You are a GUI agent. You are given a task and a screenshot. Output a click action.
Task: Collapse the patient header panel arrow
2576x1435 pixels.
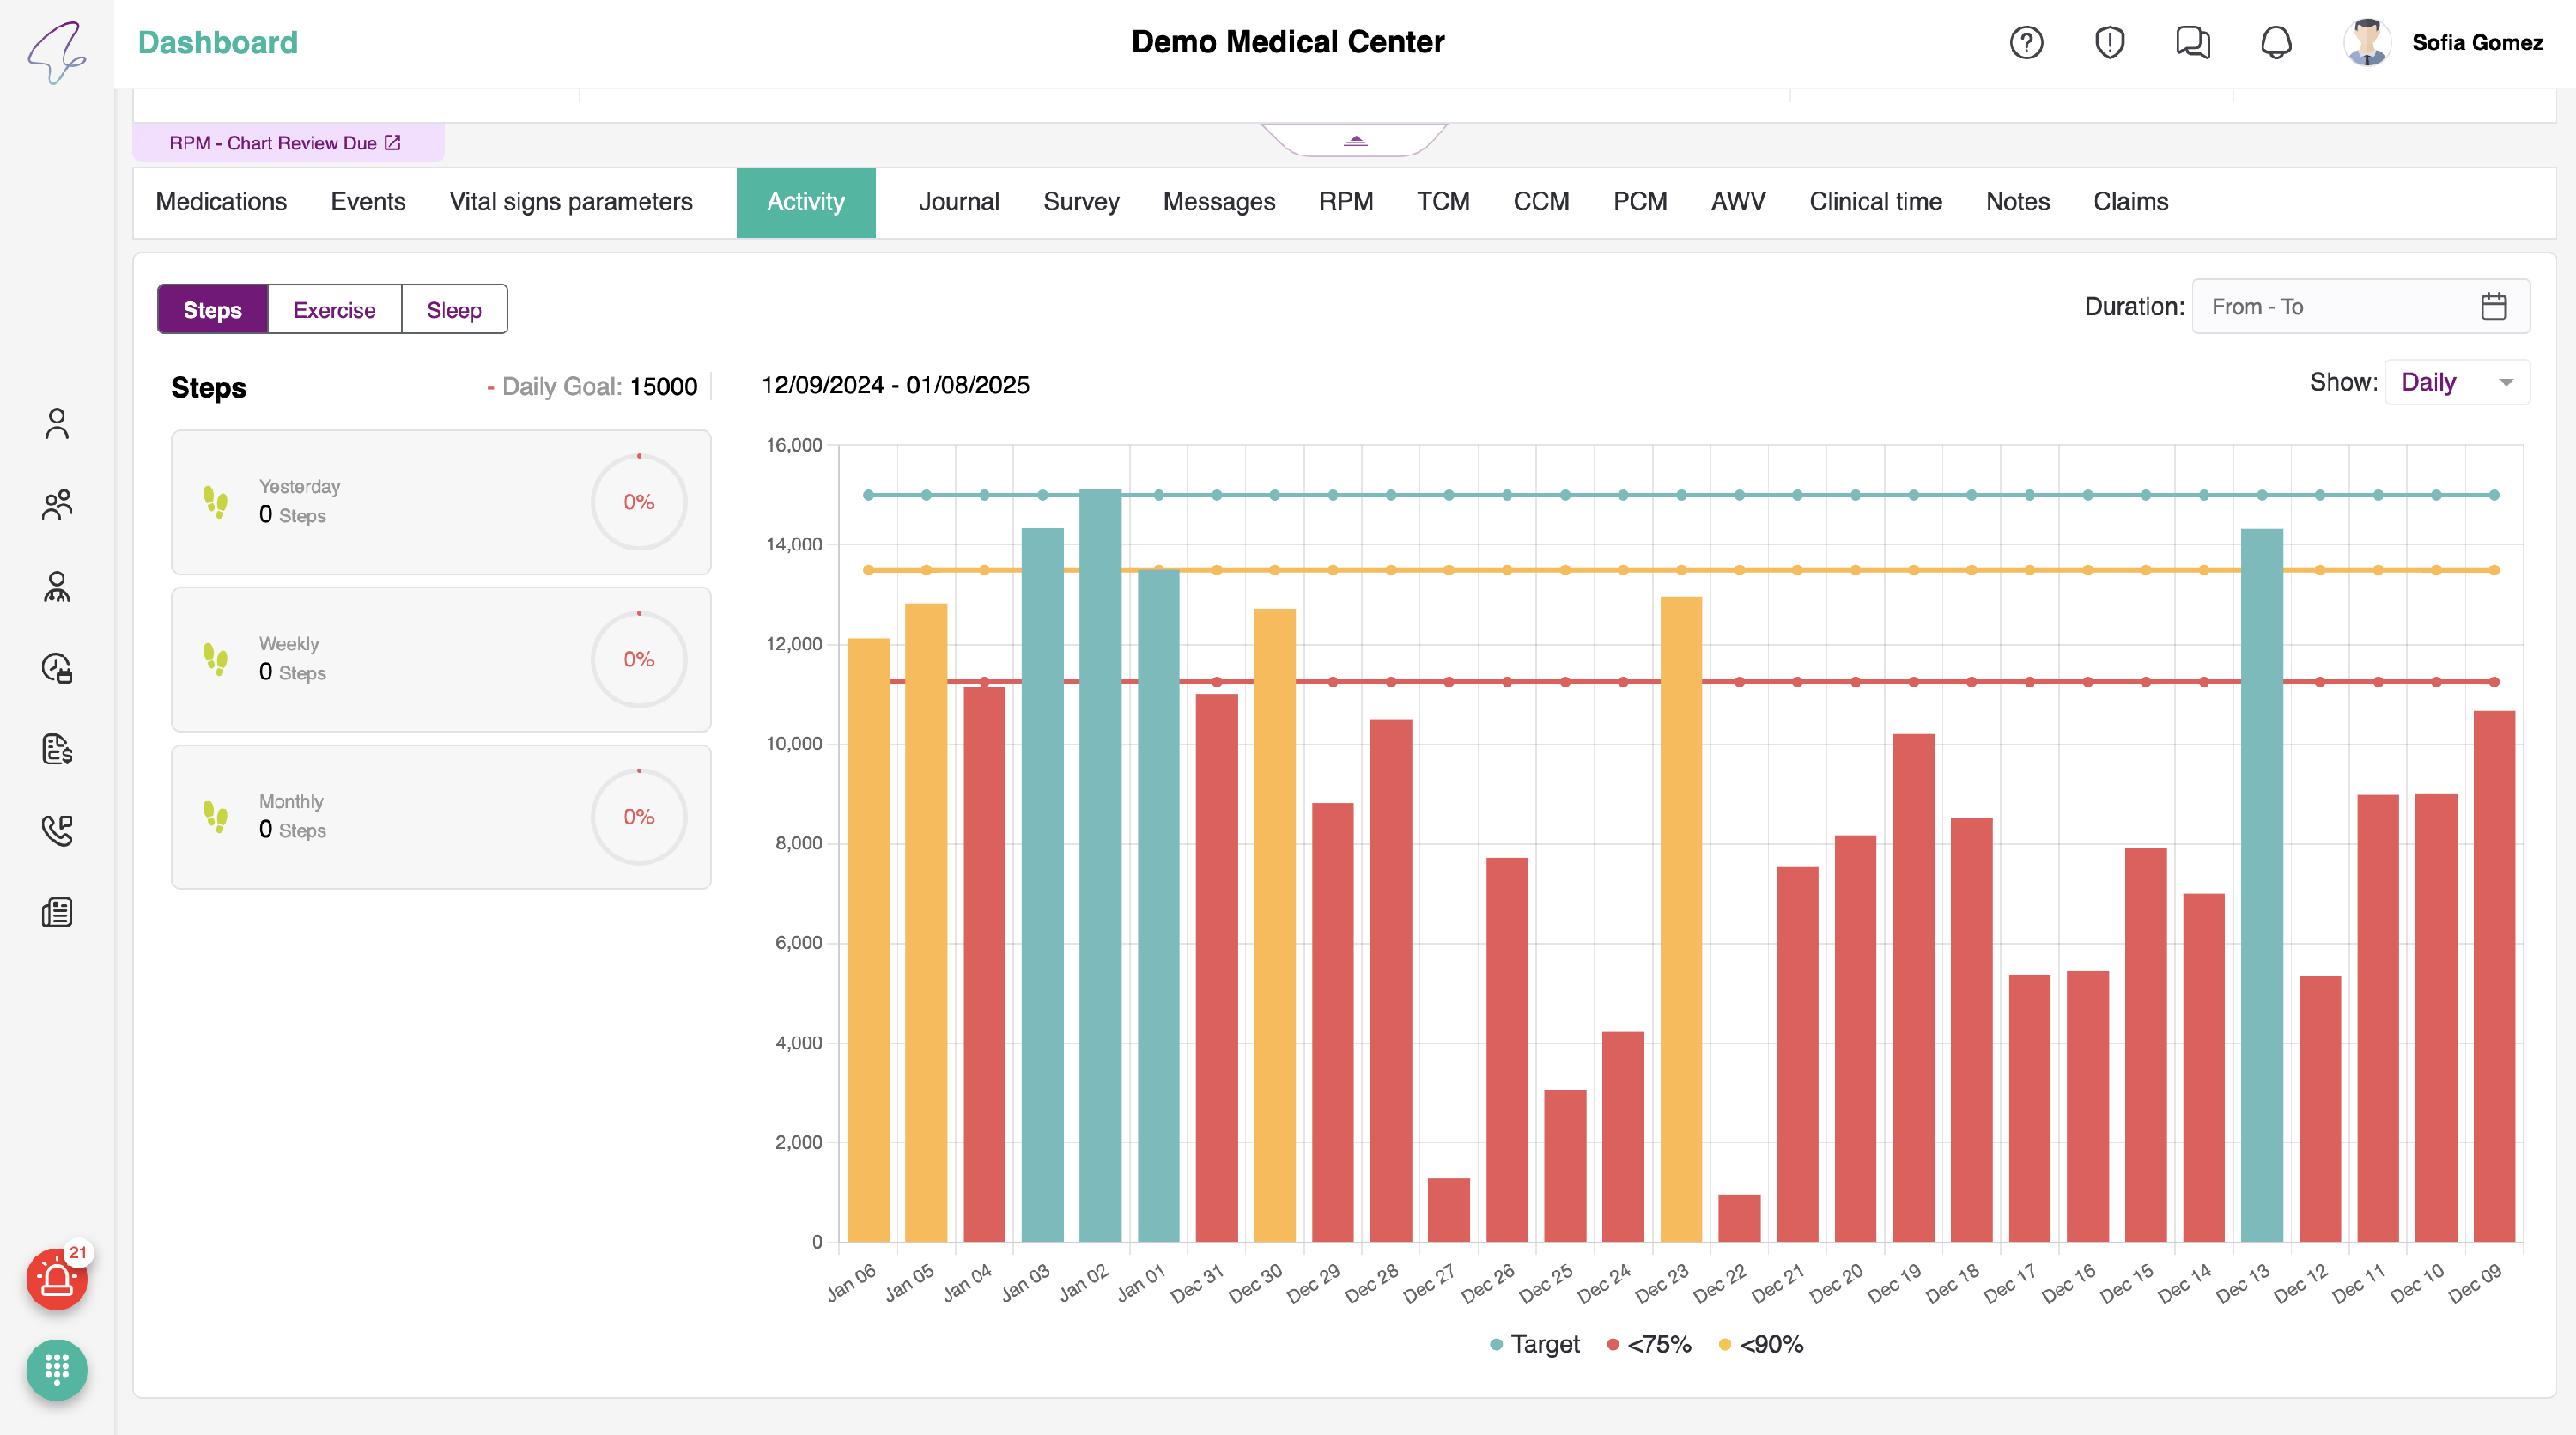(x=1355, y=141)
